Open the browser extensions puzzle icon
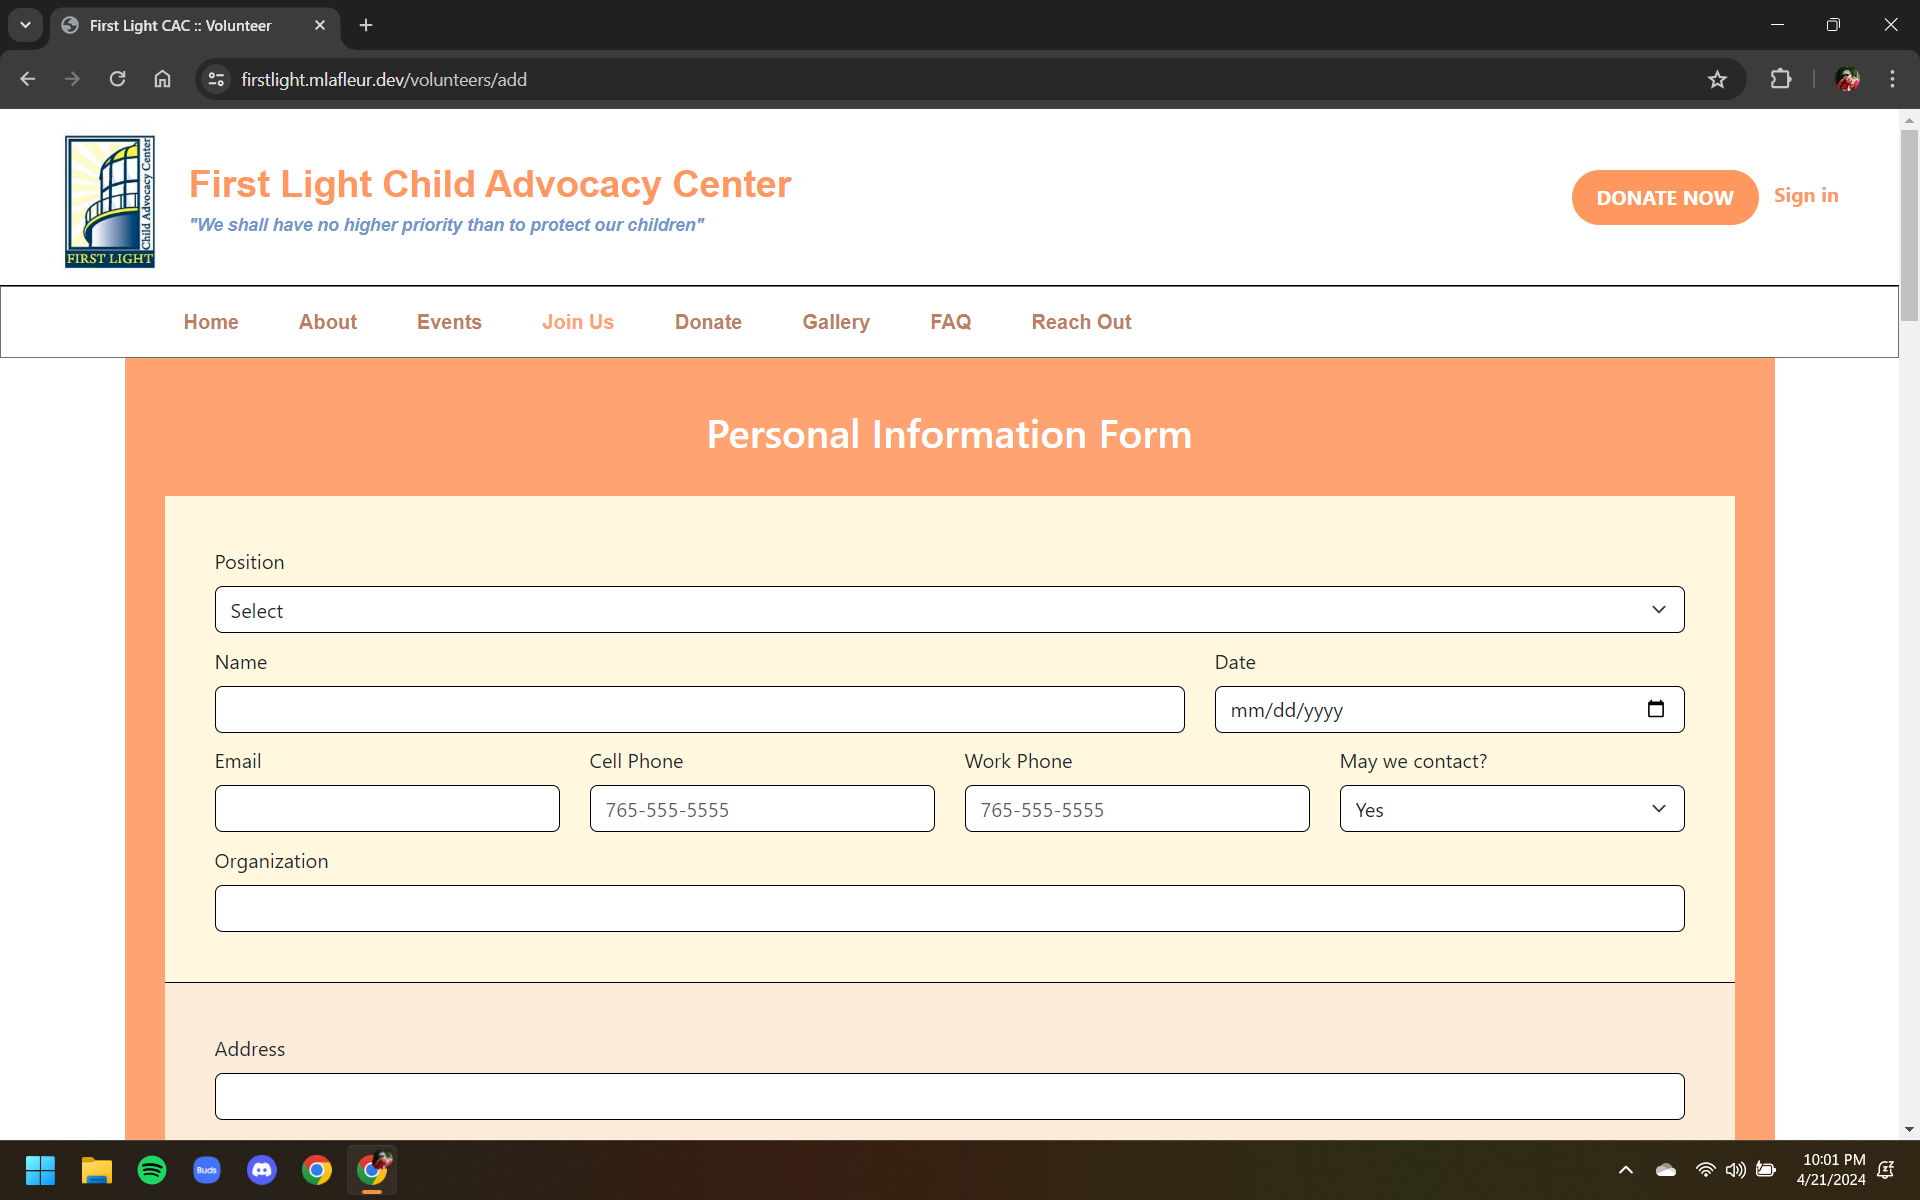The height and width of the screenshot is (1200, 1920). [x=1780, y=80]
